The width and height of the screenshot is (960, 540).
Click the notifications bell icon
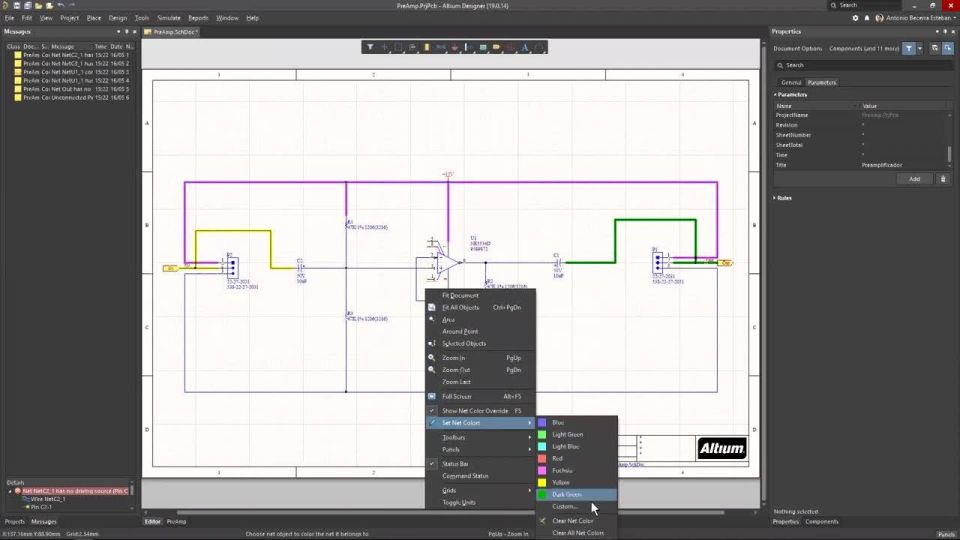pyautogui.click(x=867, y=18)
